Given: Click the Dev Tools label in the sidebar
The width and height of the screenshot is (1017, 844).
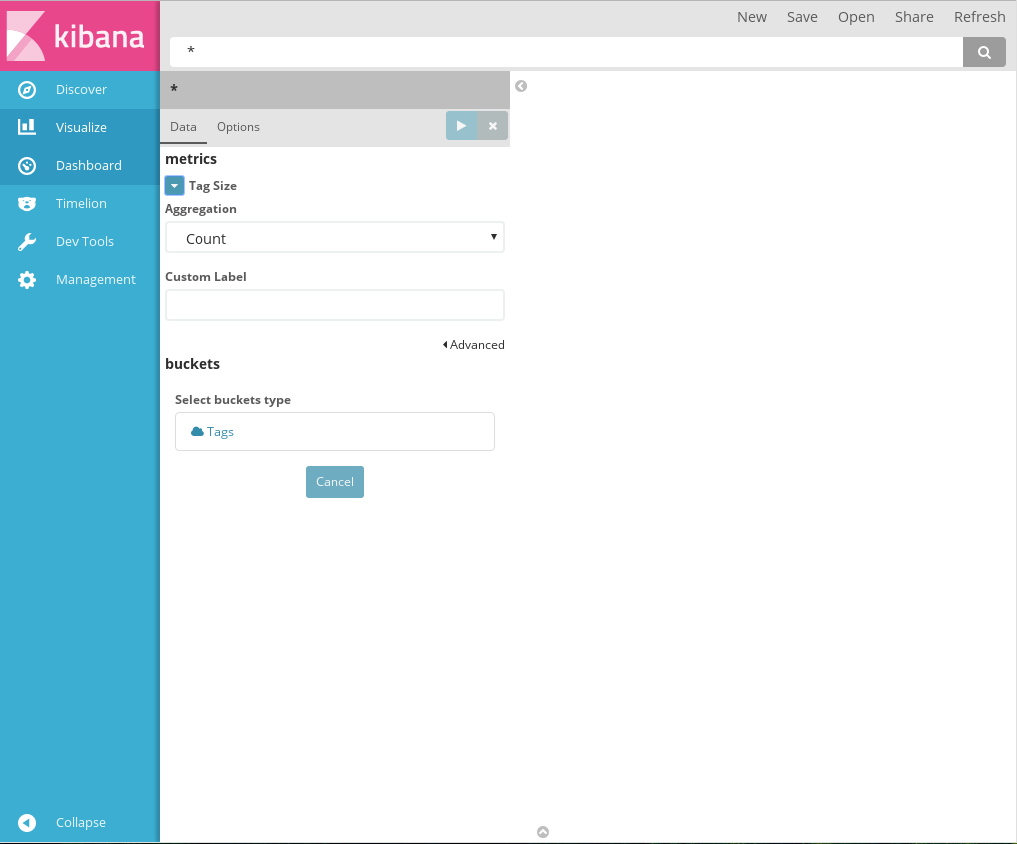Looking at the screenshot, I should coord(85,241).
